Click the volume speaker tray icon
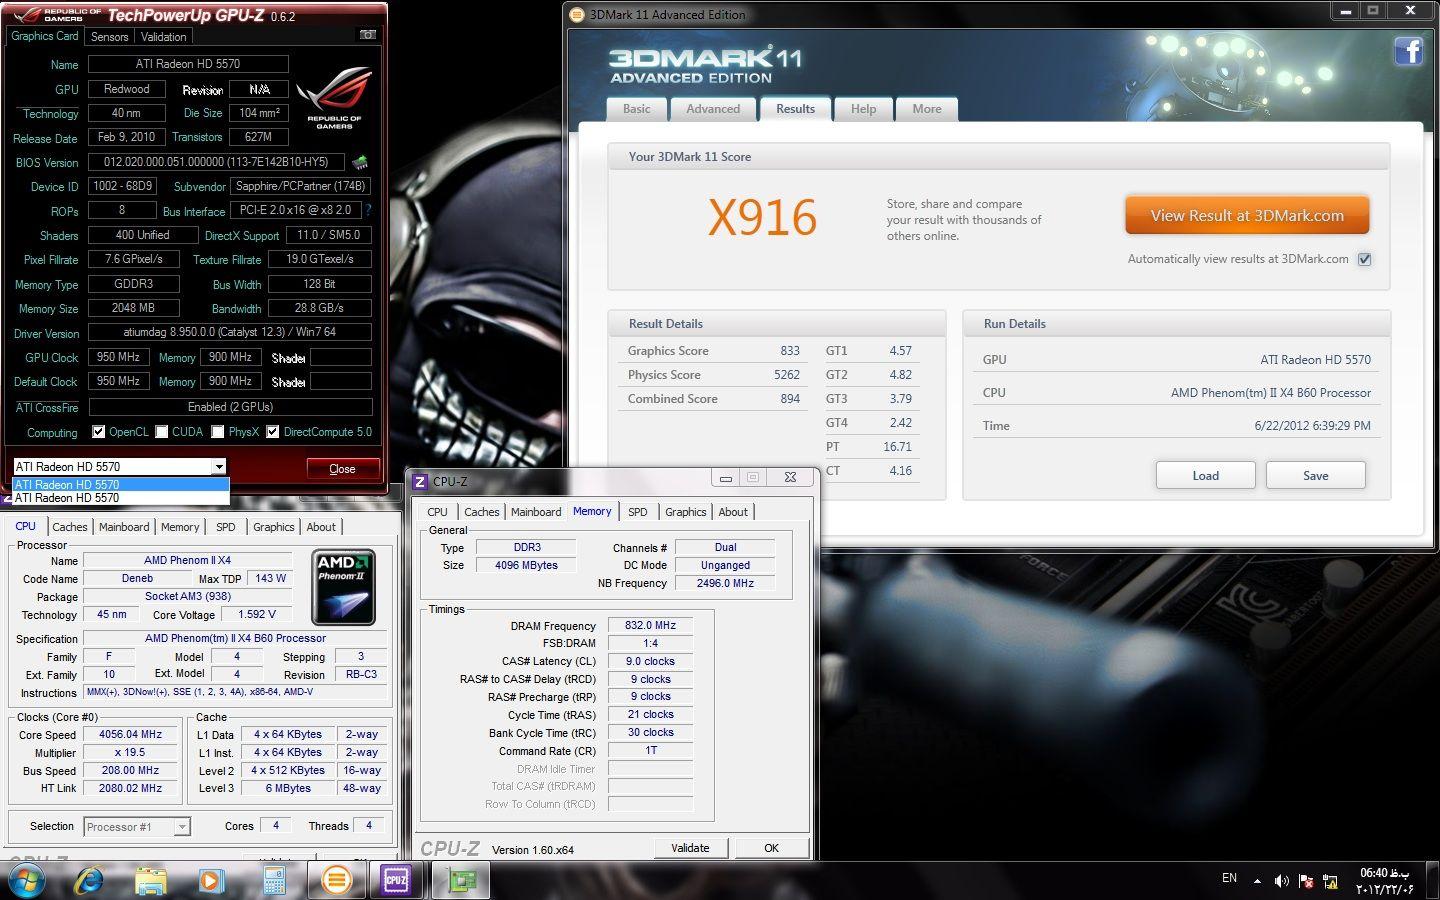The image size is (1440, 900). tap(1281, 881)
